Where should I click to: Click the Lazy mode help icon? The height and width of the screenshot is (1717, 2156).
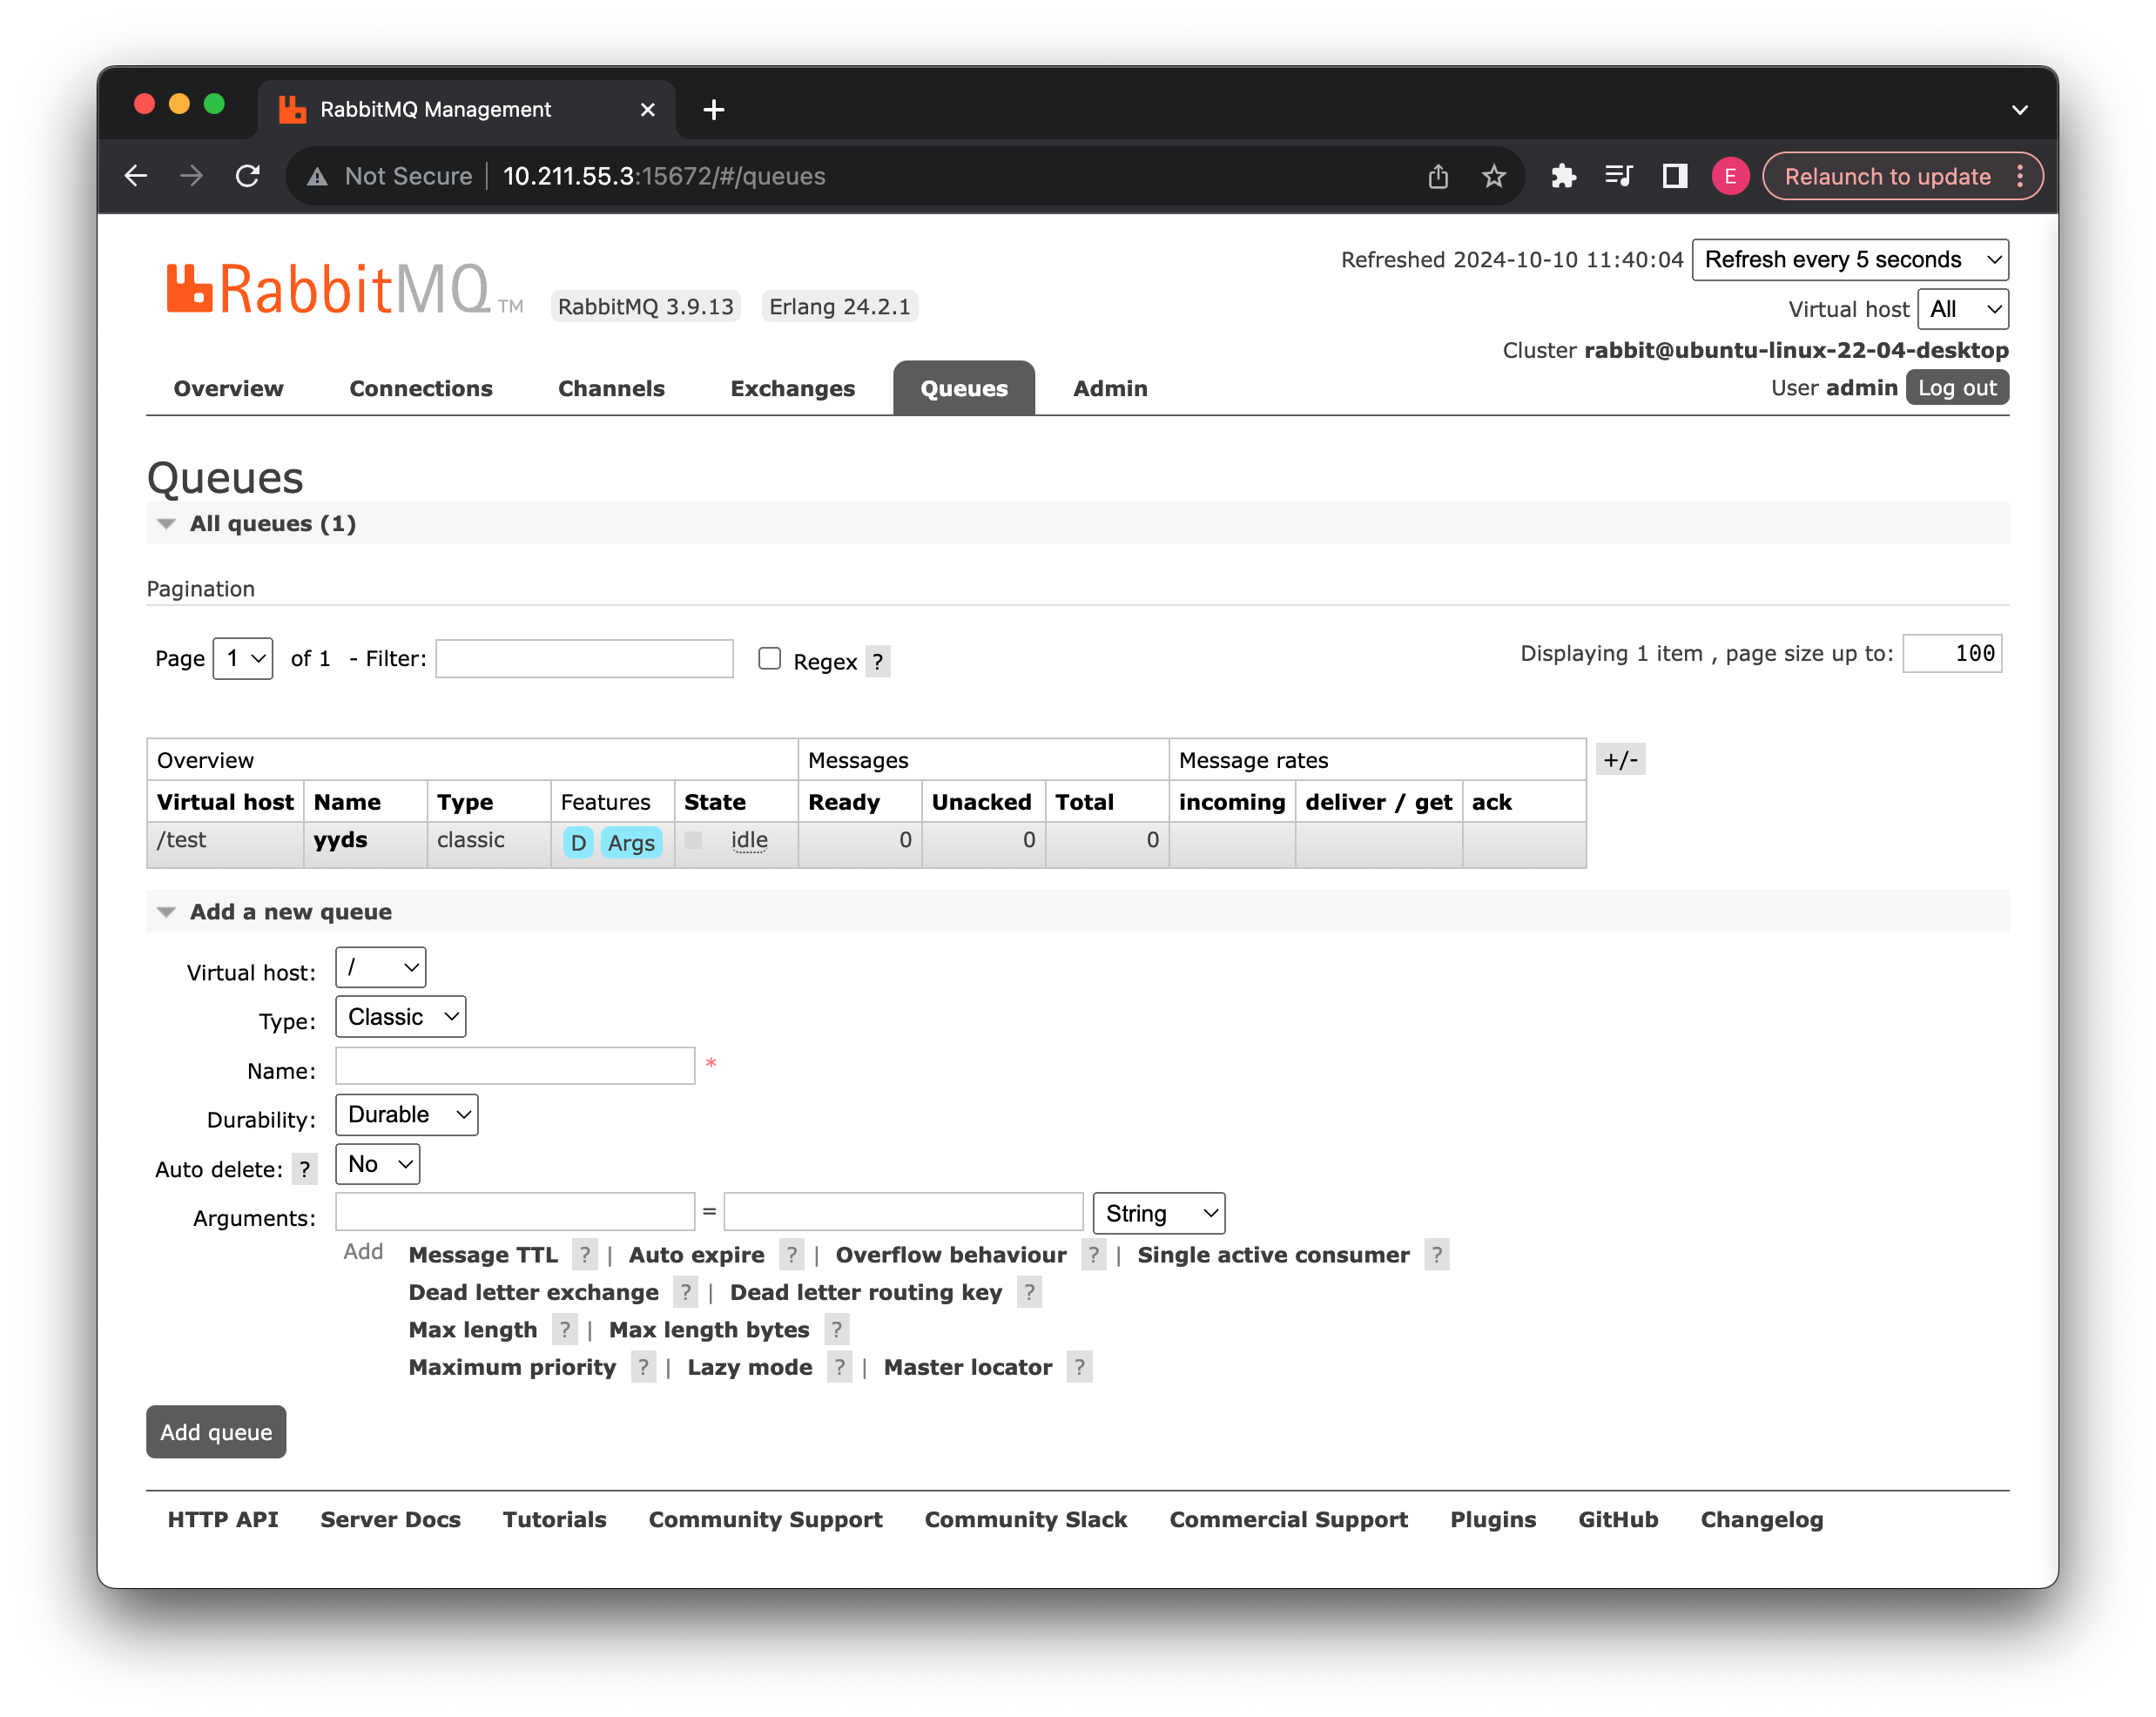(839, 1367)
